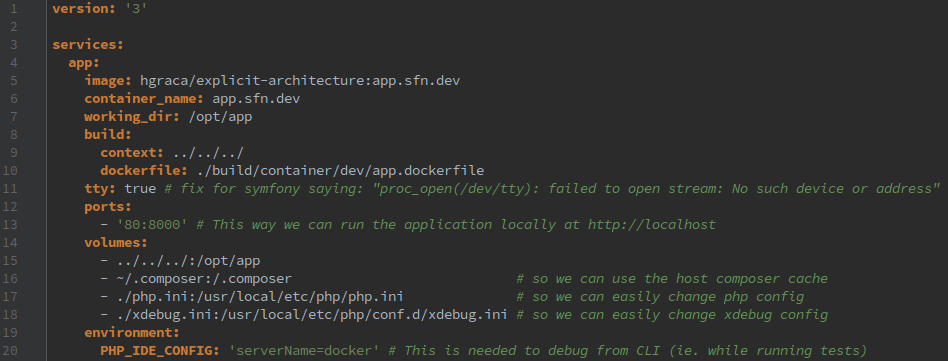Click line number 1 in the gutter
The image size is (948, 361).
(14, 9)
